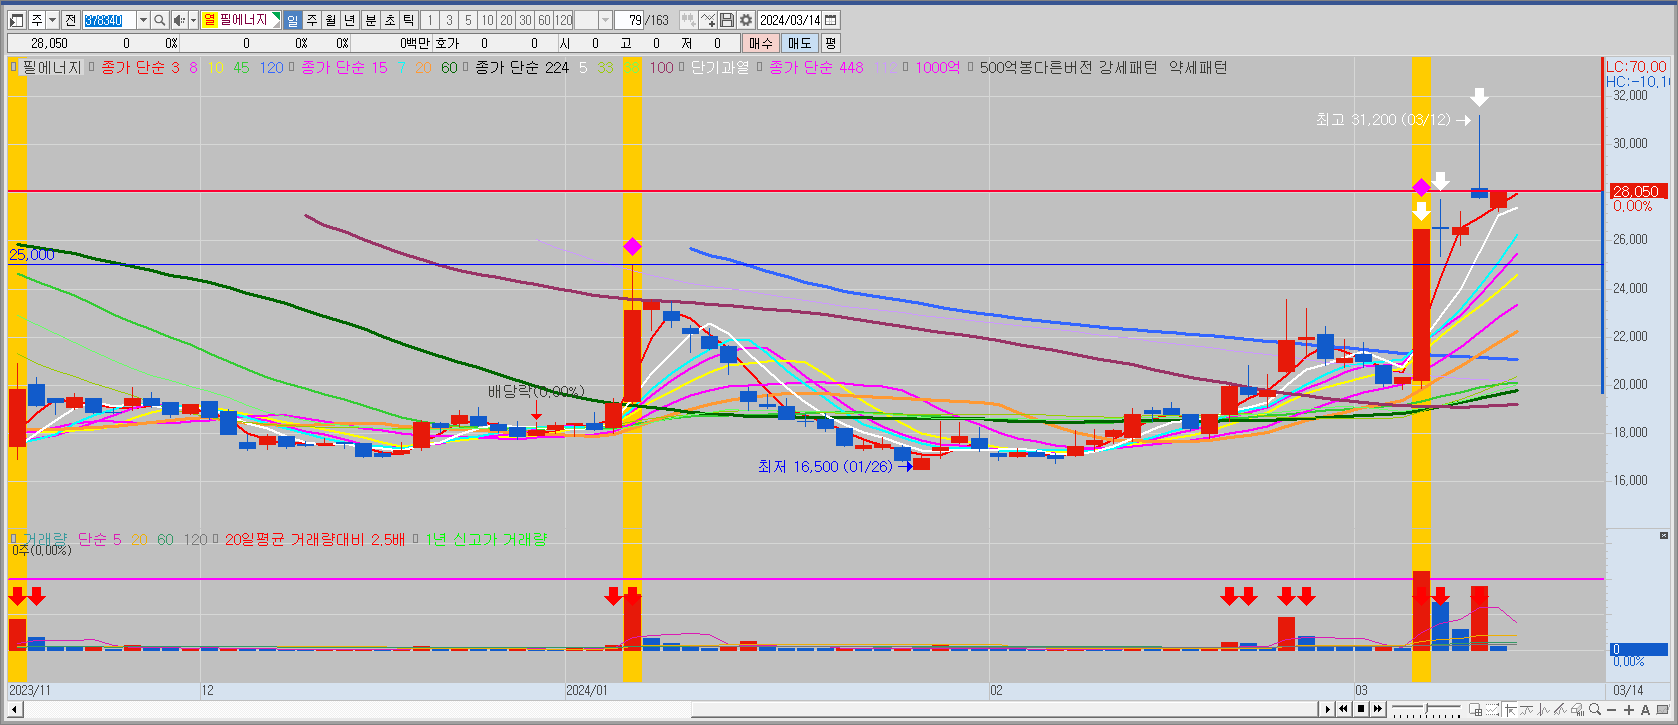Stop the chart replay
The width and height of the screenshot is (1678, 725).
(x=1361, y=709)
